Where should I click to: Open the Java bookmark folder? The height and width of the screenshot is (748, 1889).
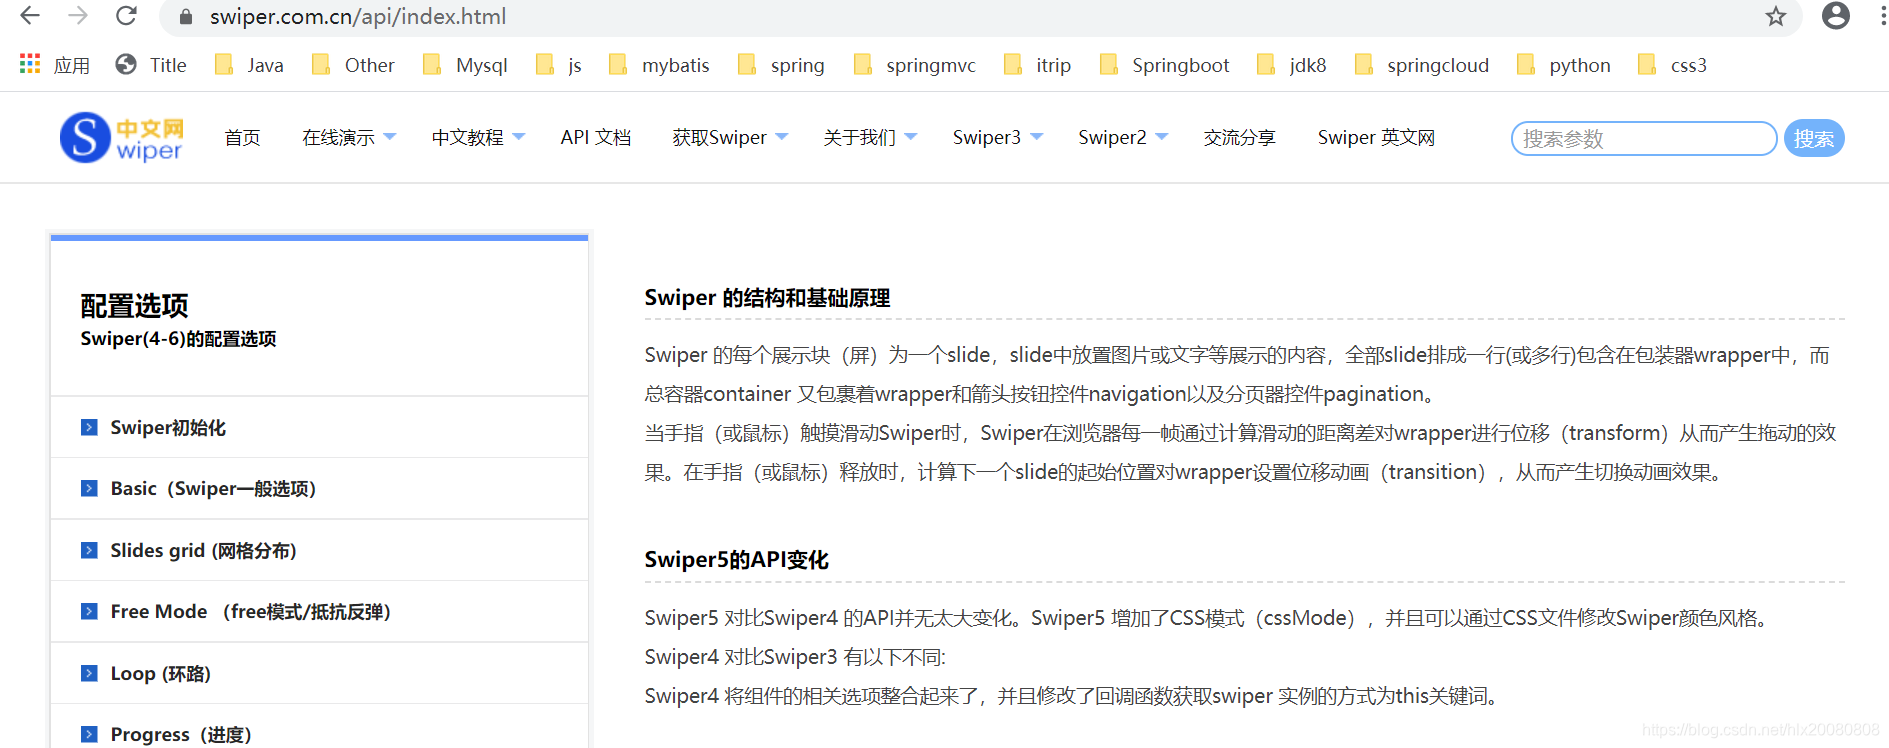(x=249, y=65)
